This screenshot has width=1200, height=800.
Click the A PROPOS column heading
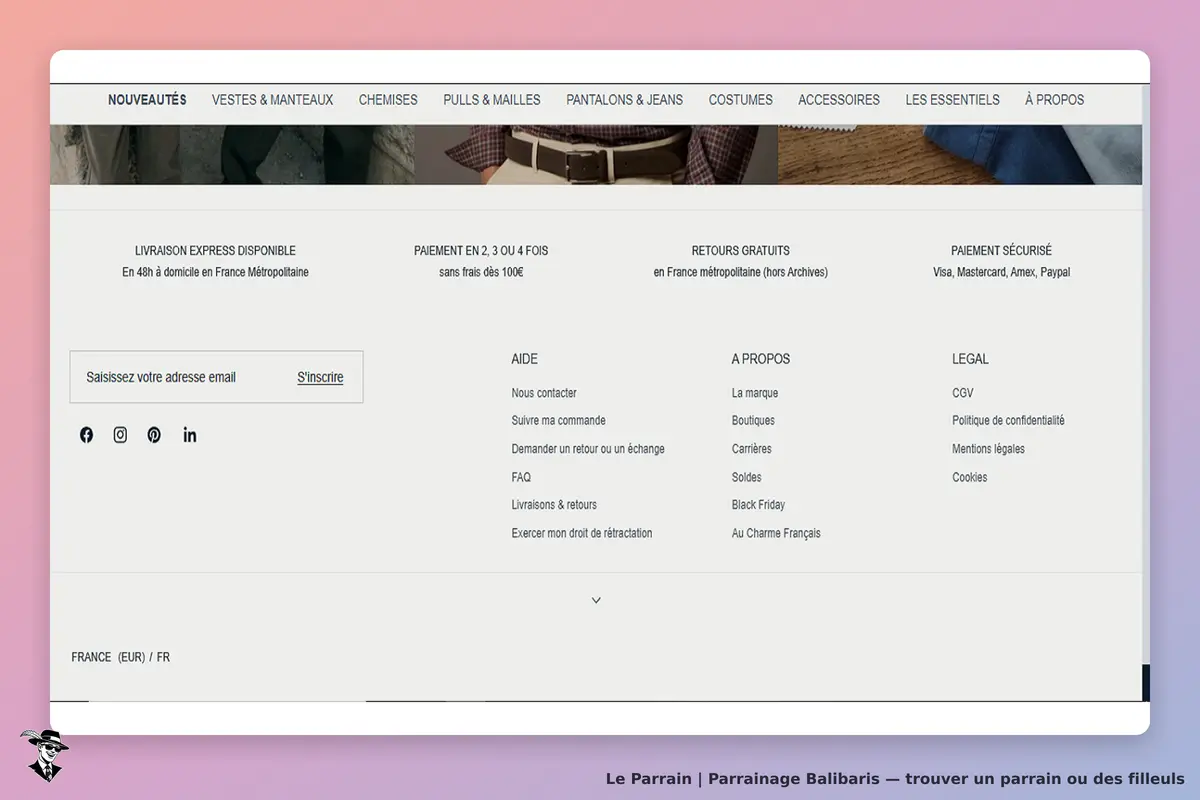(761, 359)
